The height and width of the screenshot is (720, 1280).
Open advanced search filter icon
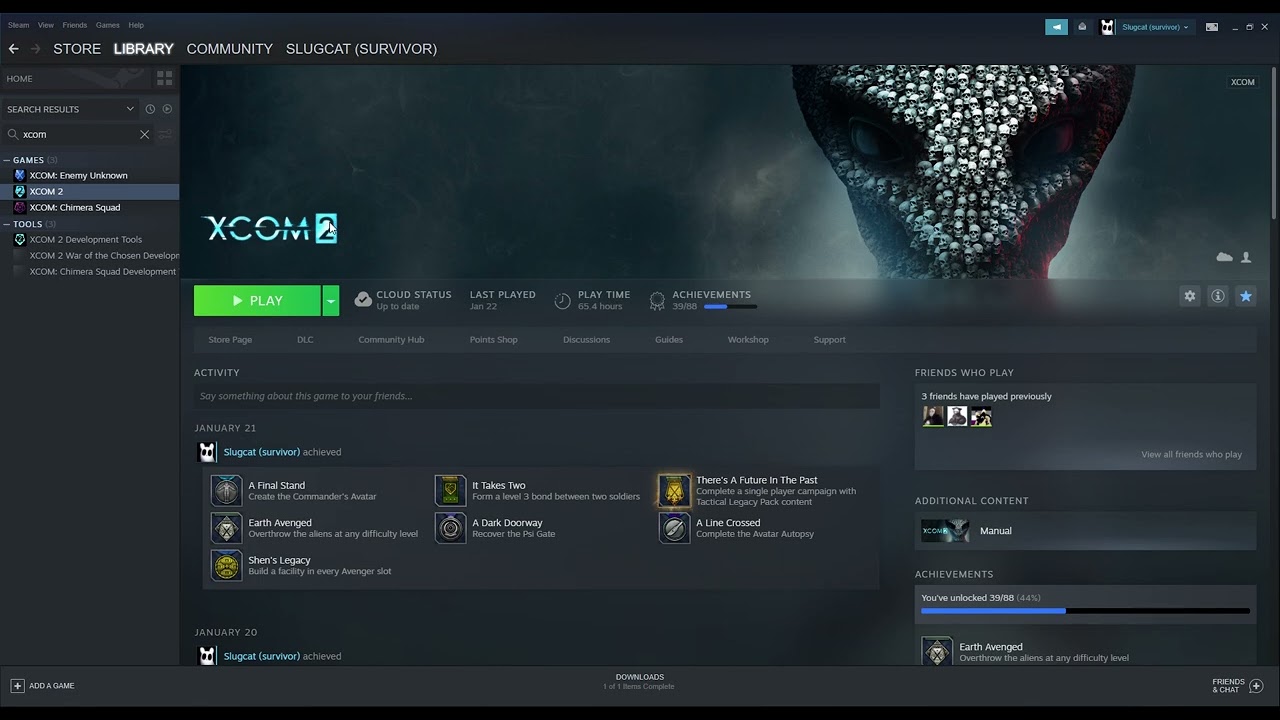click(165, 134)
